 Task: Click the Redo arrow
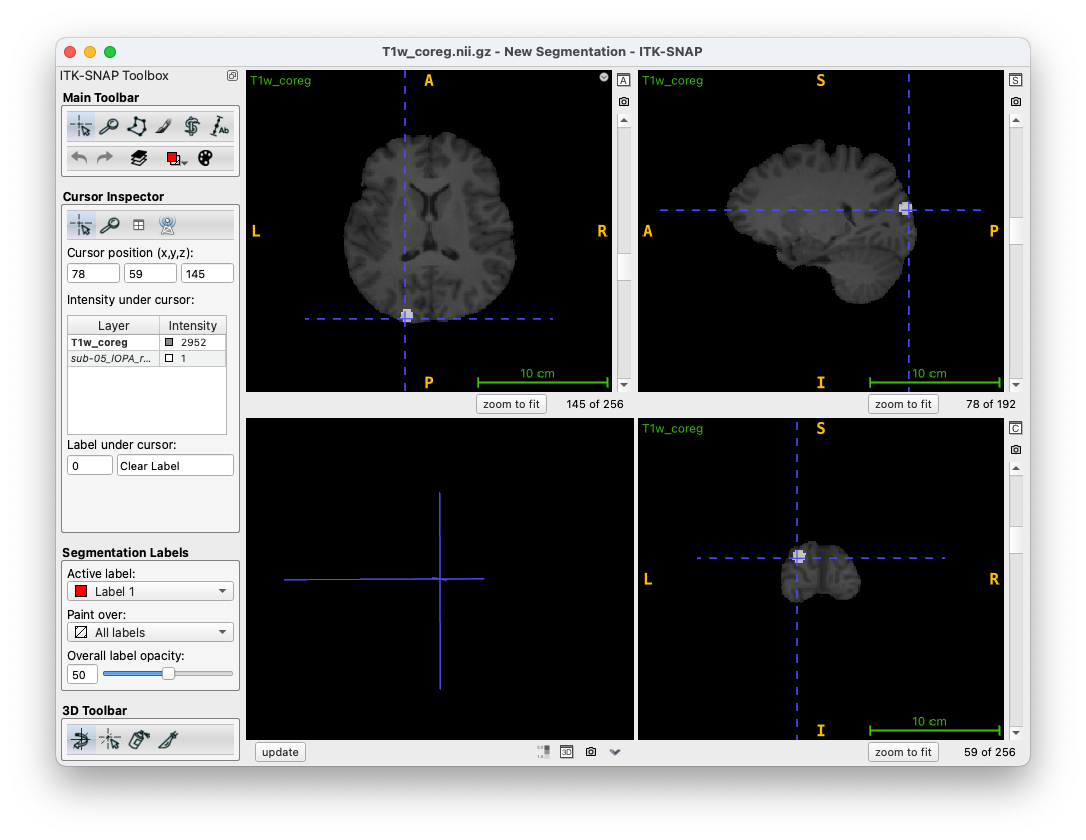tap(105, 158)
